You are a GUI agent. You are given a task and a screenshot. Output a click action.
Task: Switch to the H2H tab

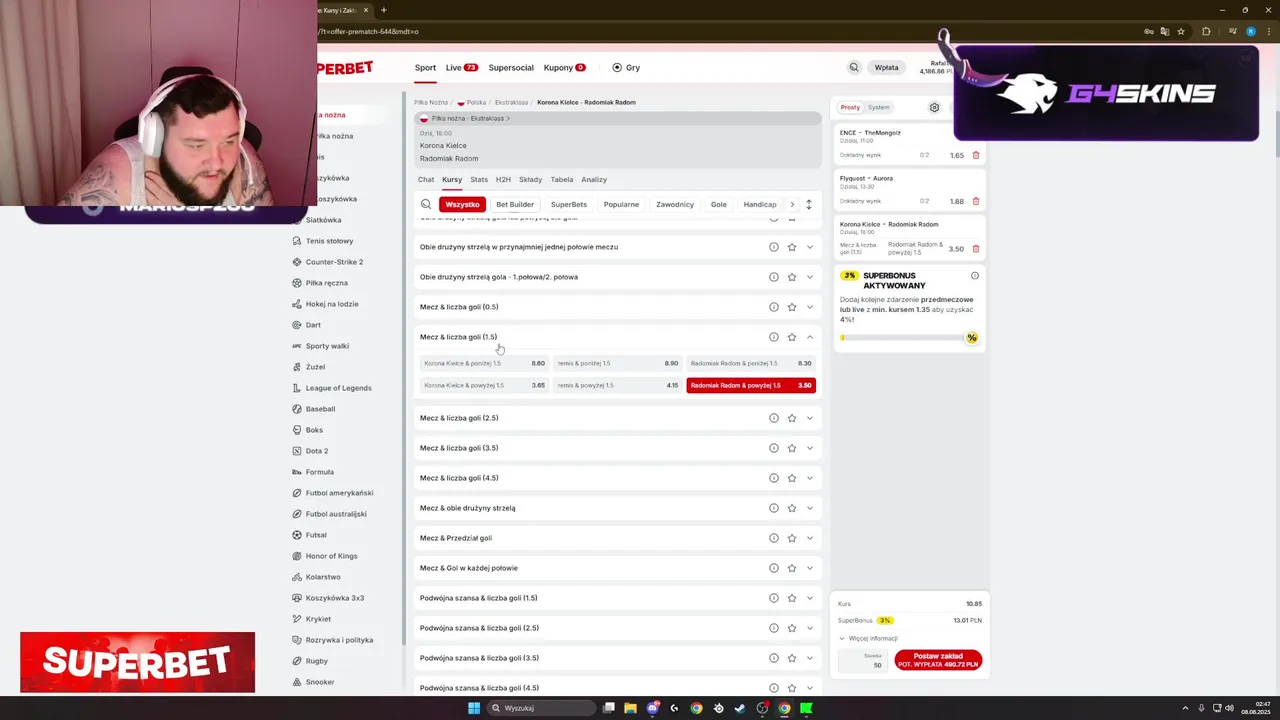point(503,179)
